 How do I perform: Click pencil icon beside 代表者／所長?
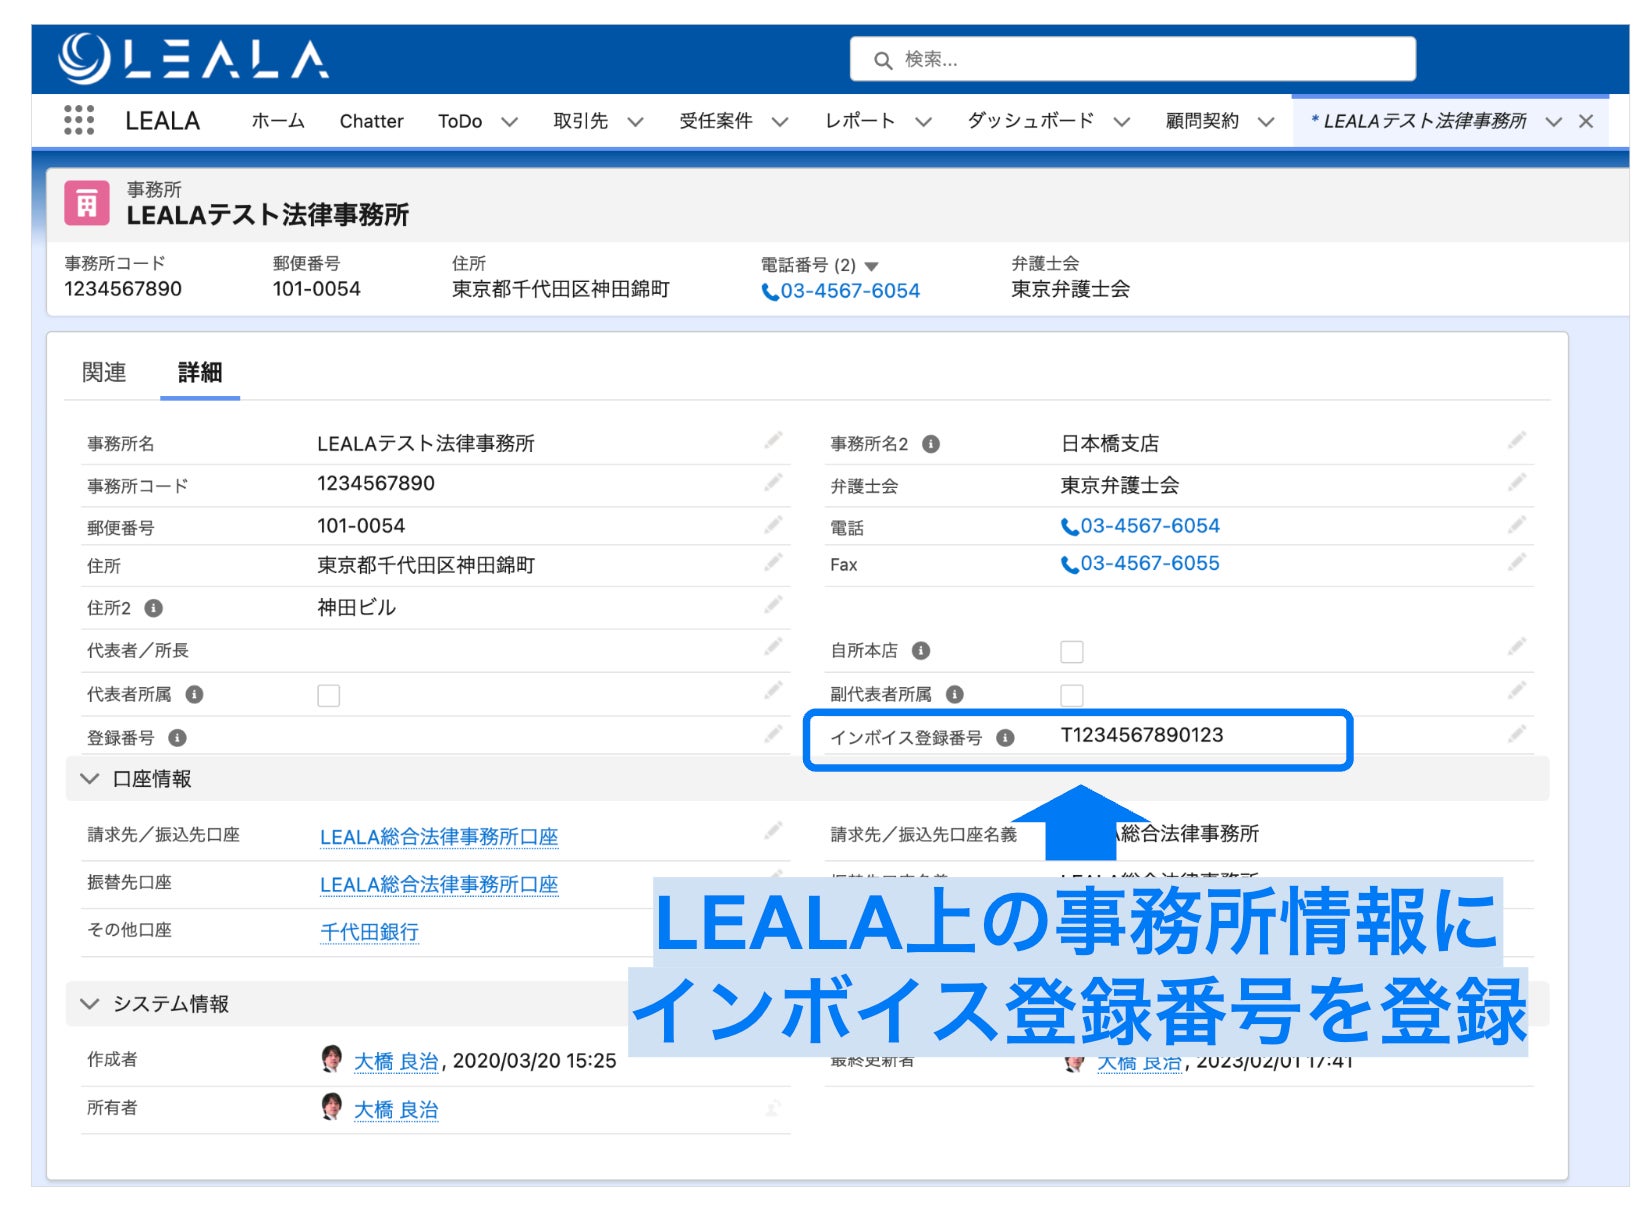coord(773,647)
